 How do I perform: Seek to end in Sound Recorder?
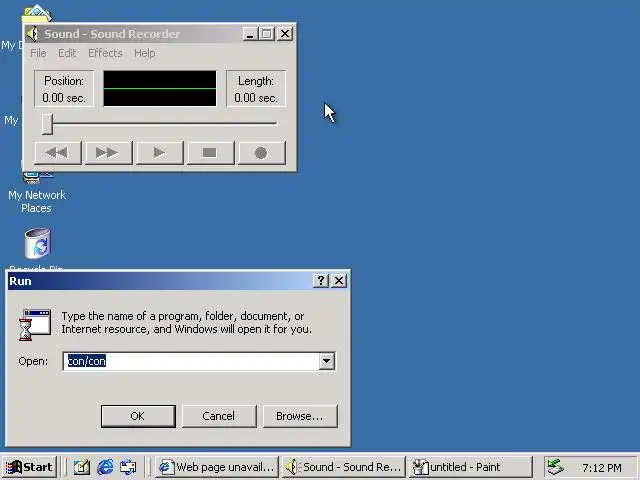pos(109,153)
